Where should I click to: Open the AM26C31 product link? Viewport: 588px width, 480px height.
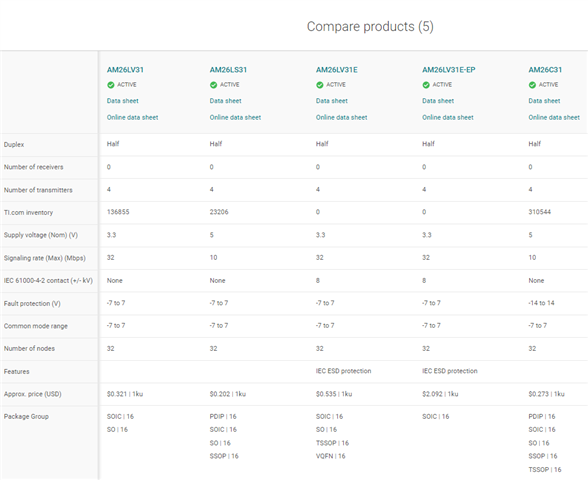pyautogui.click(x=545, y=70)
